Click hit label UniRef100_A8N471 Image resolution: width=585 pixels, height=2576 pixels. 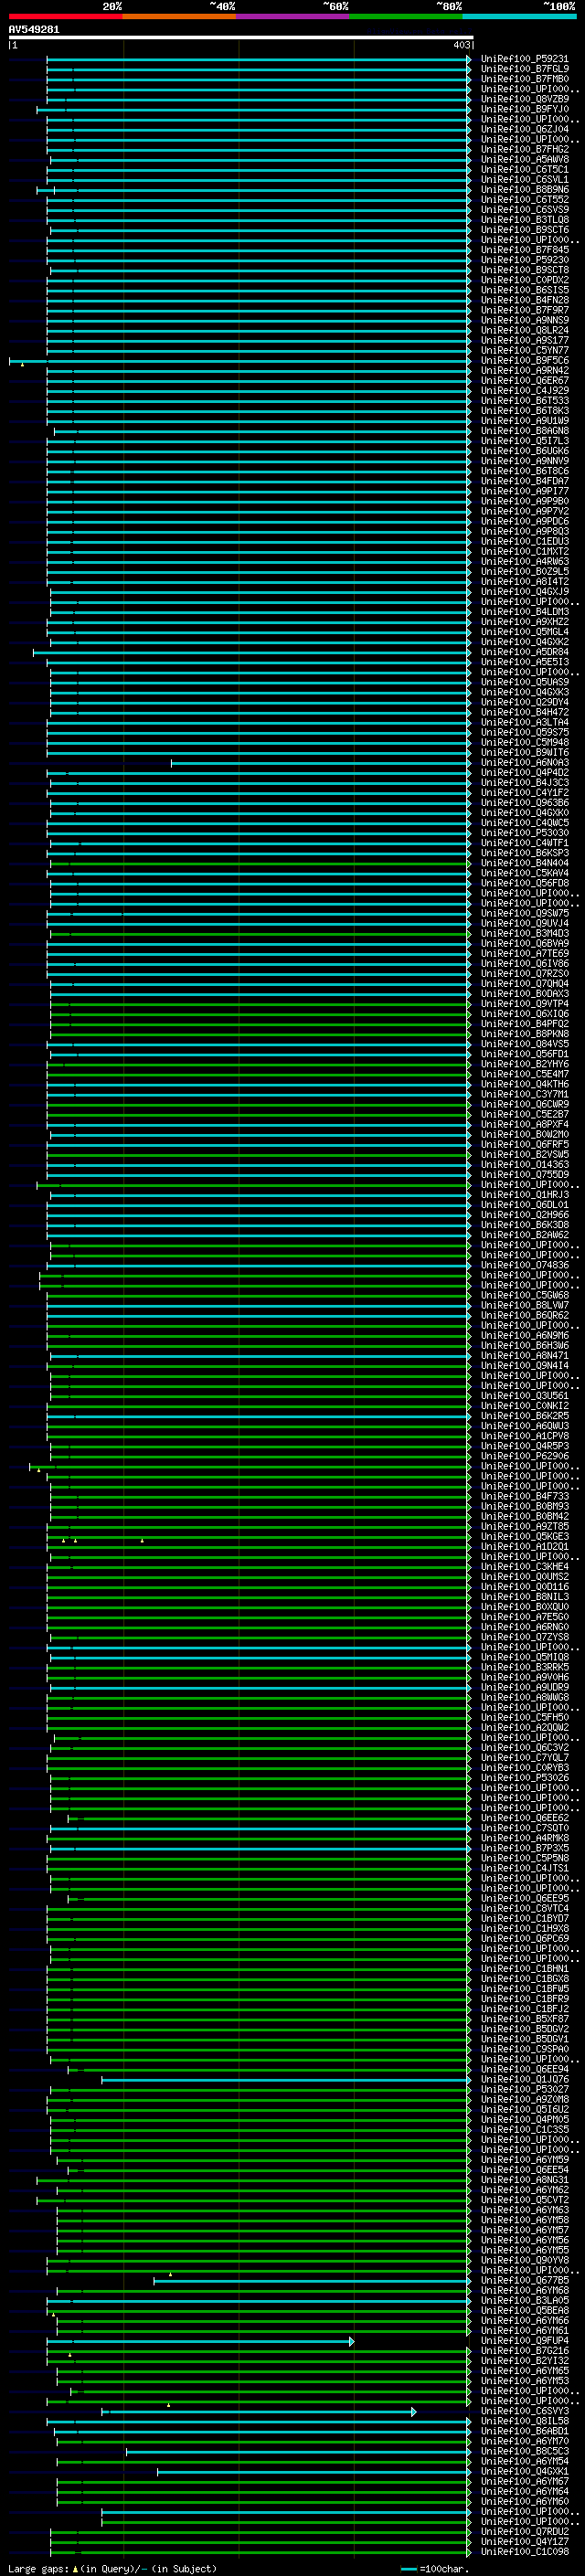pyautogui.click(x=524, y=1356)
